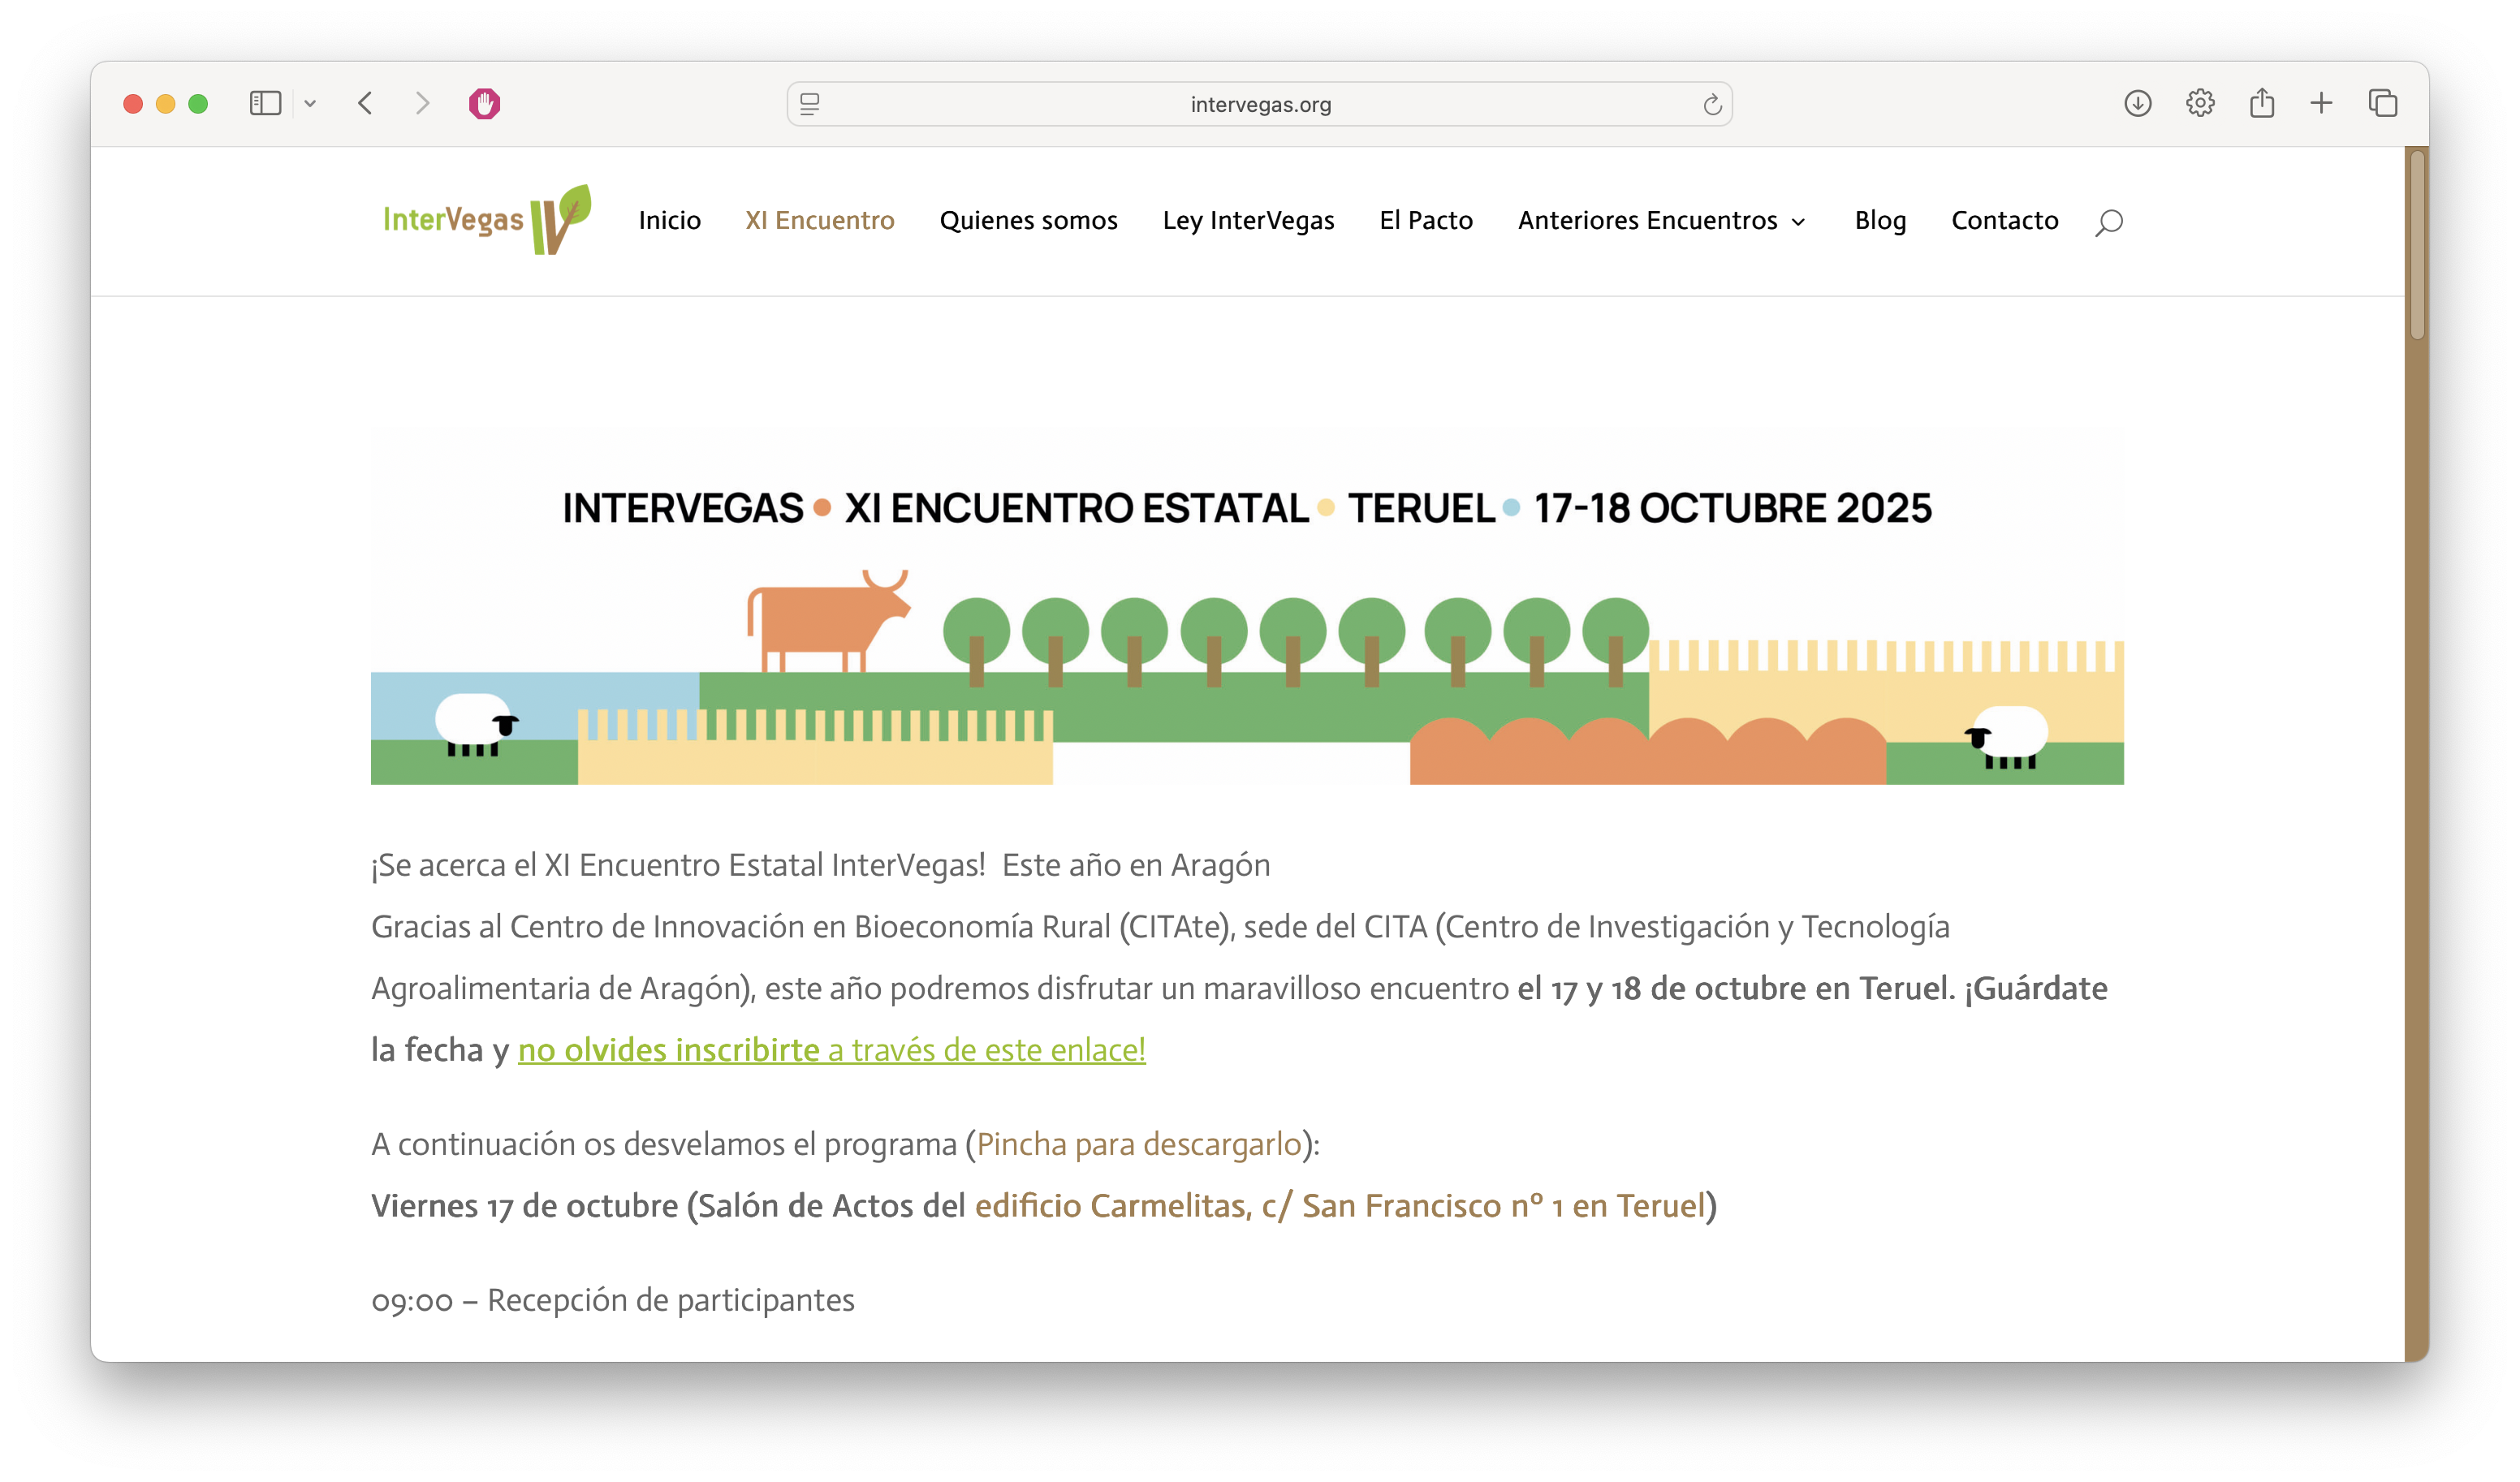Click the Safari sidebar toggle icon
Image resolution: width=2520 pixels, height=1482 pixels.
[x=265, y=104]
